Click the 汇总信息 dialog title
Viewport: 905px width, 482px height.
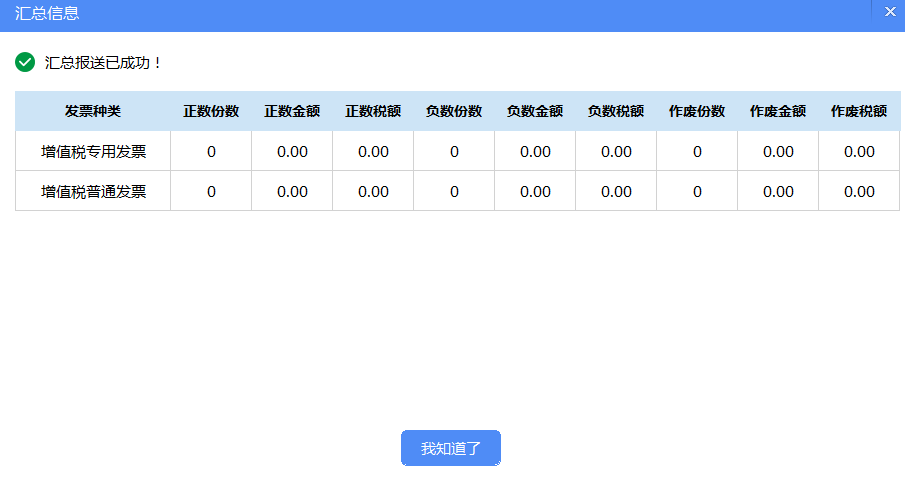(47, 13)
